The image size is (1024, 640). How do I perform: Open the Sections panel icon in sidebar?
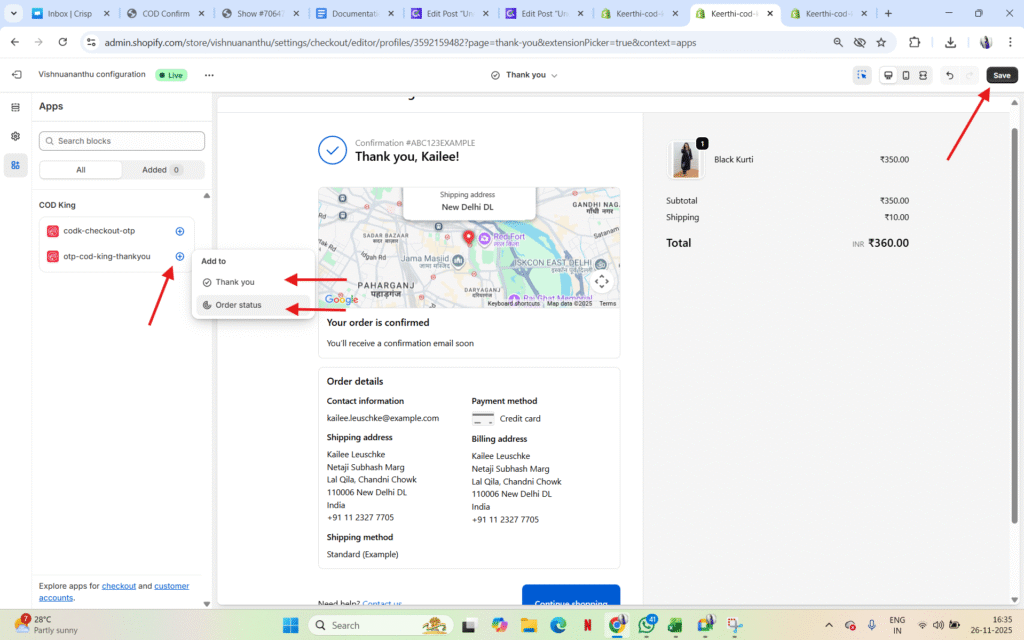click(x=16, y=107)
